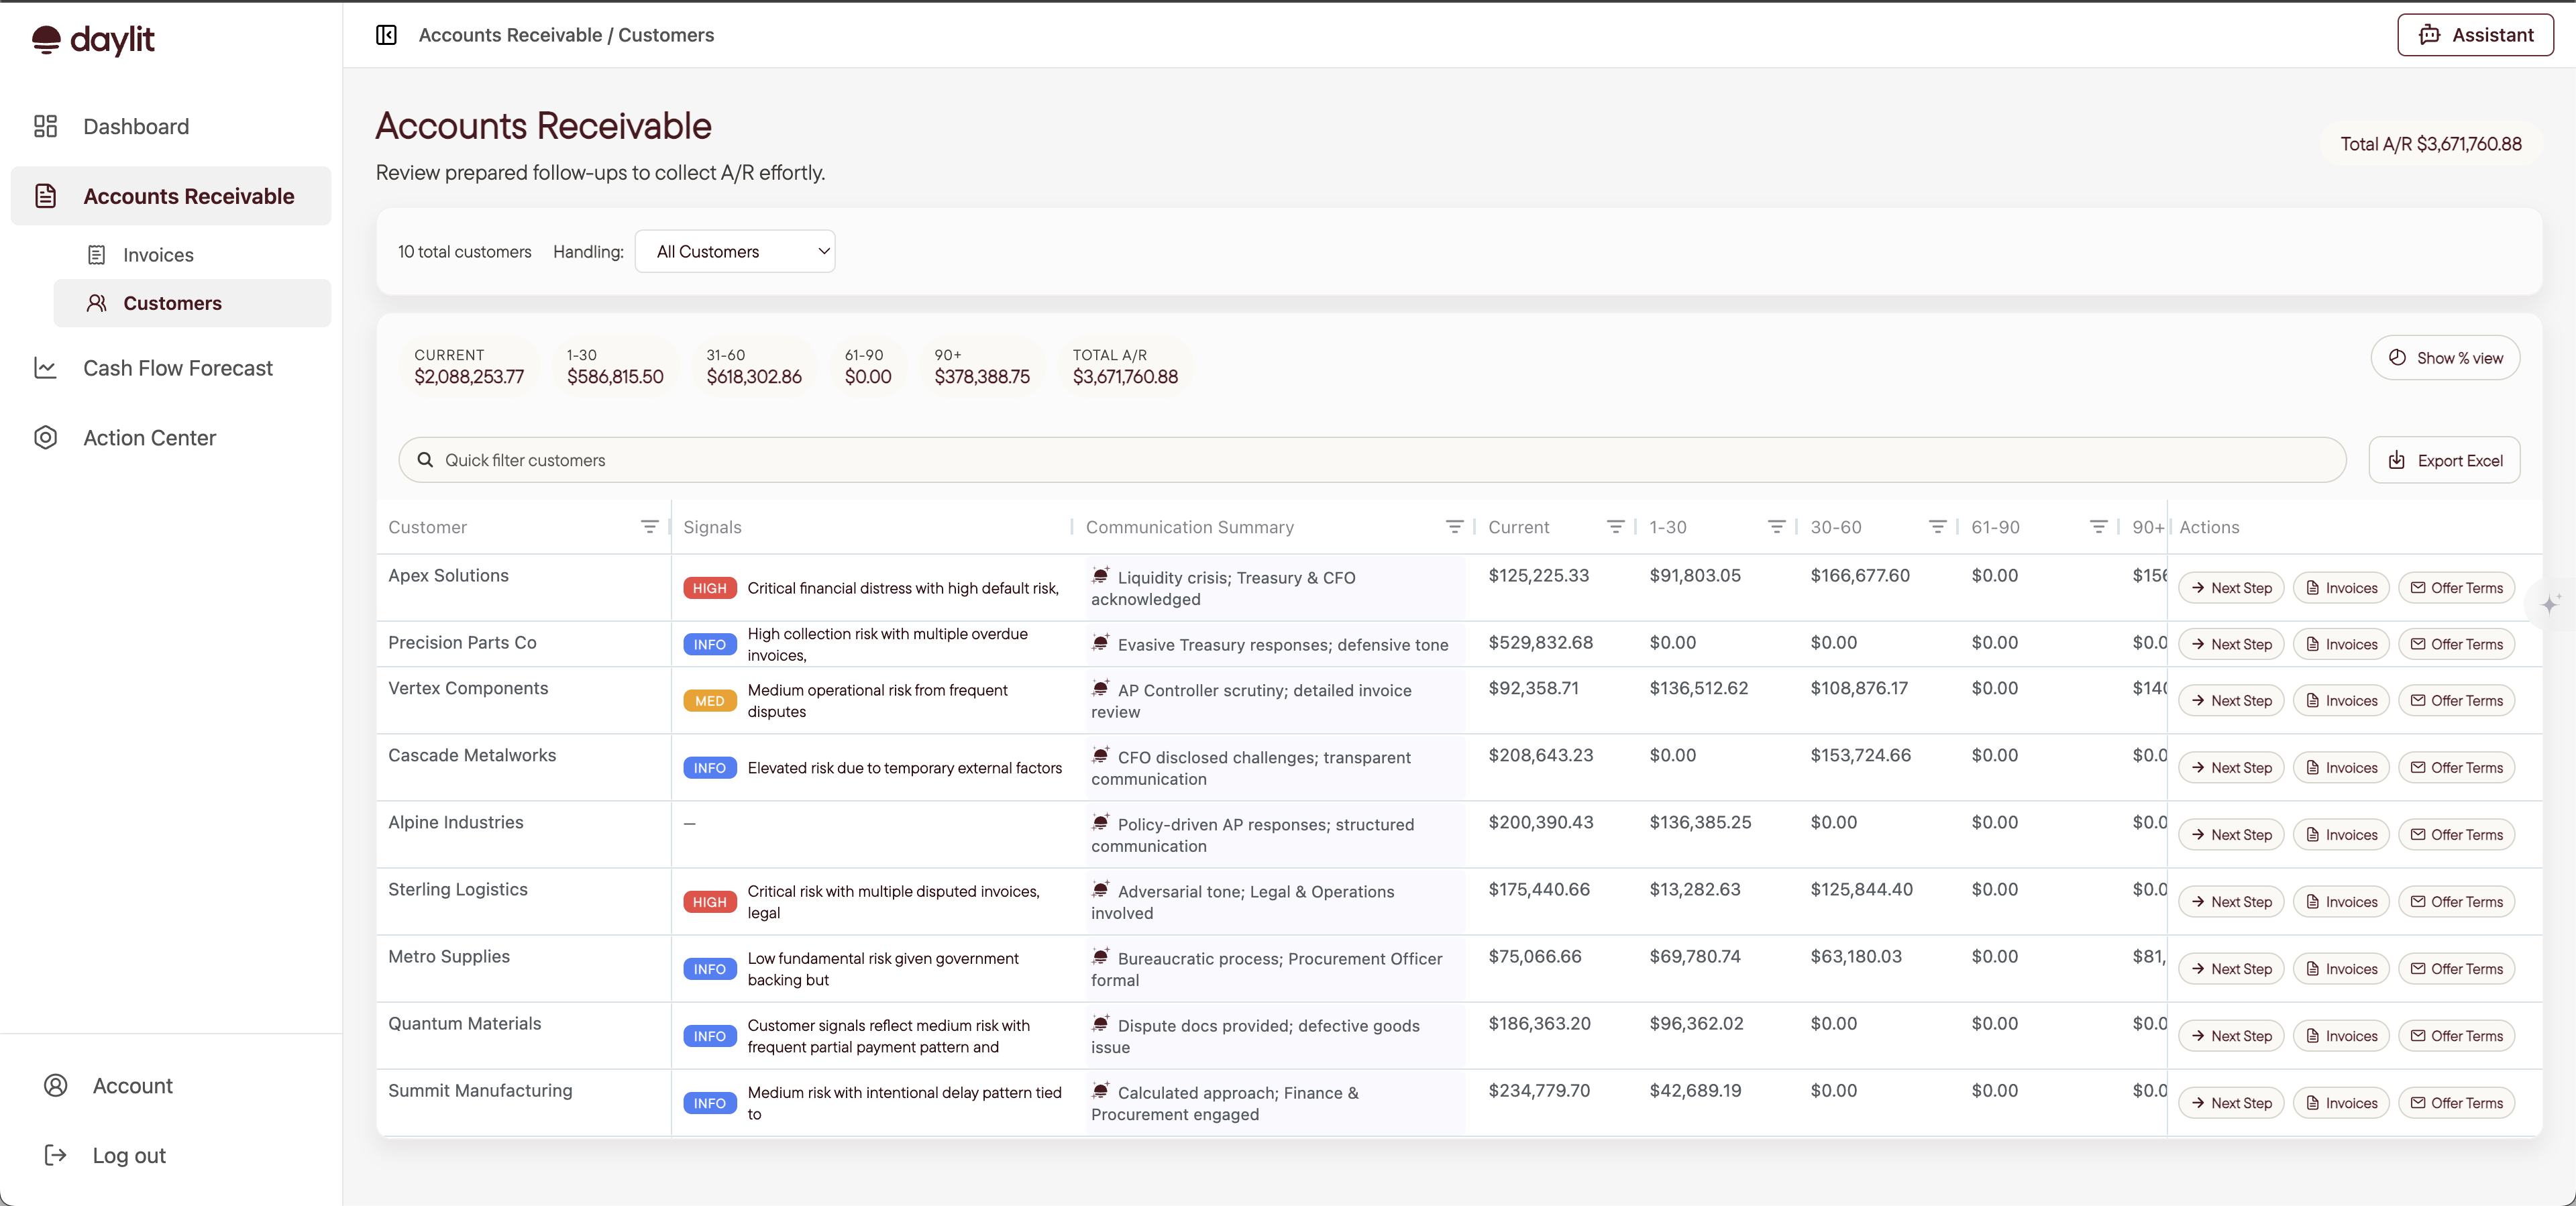Open the Customer column filter icon

pyautogui.click(x=649, y=527)
